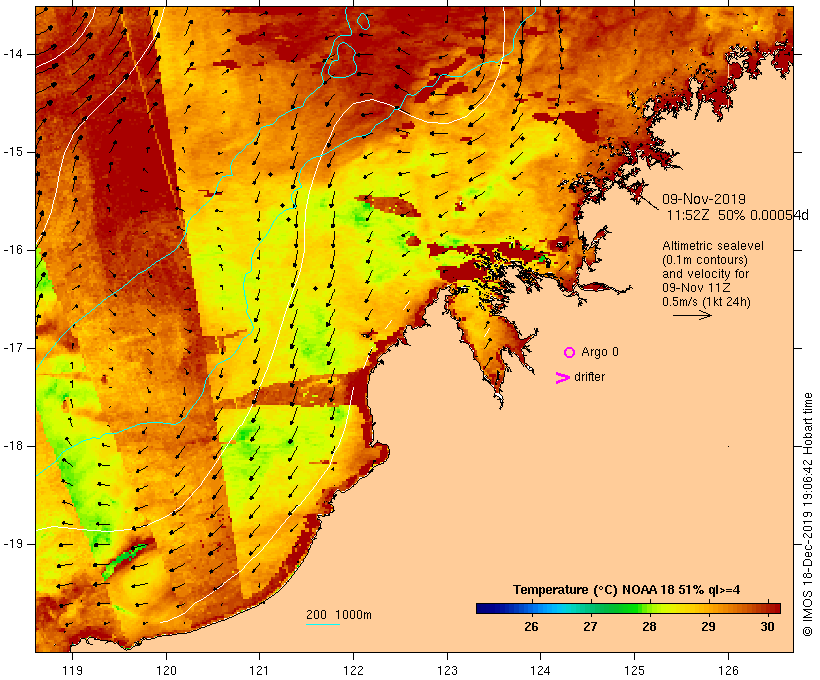The height and width of the screenshot is (680, 820).
Task: Click the 'and velocity for' caption line
Action: 705,274
